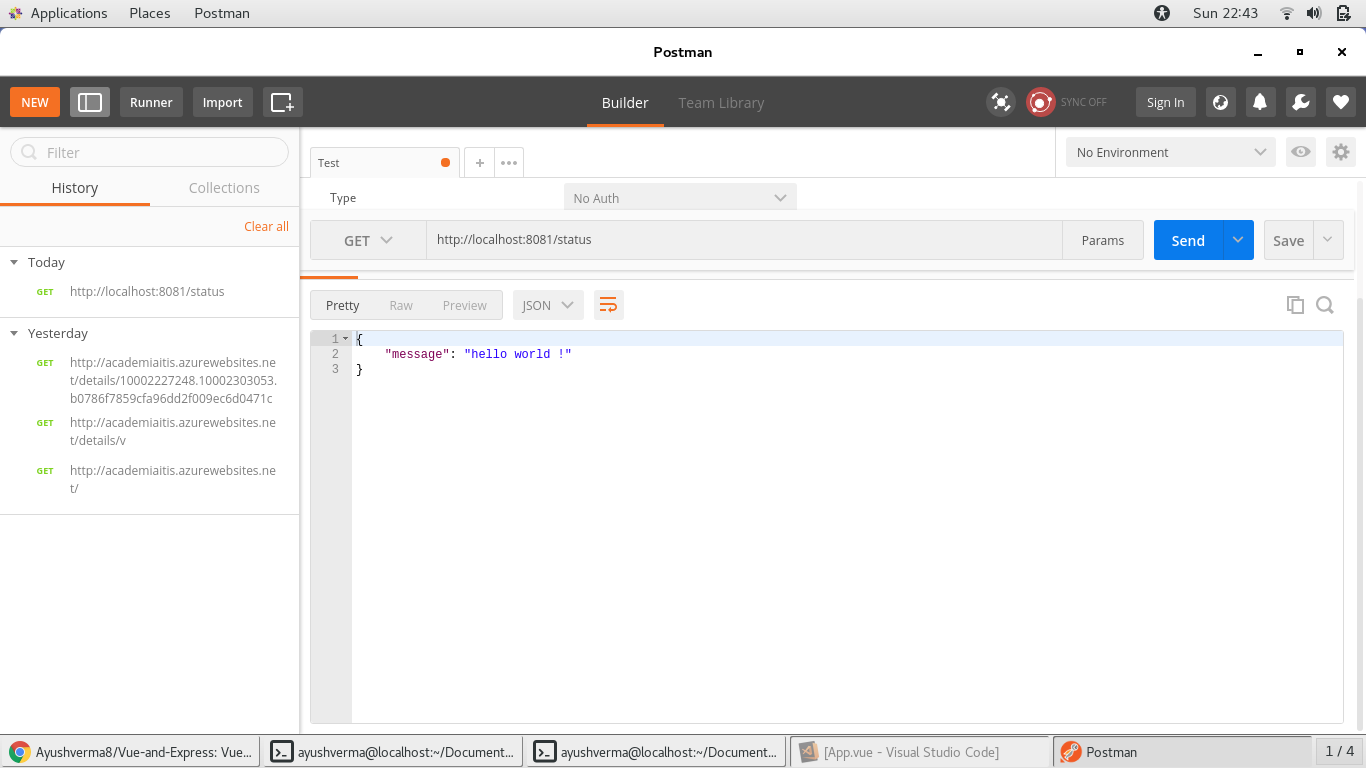Screen dimensions: 1366x768
Task: Add a new request tab
Action: pyautogui.click(x=480, y=163)
